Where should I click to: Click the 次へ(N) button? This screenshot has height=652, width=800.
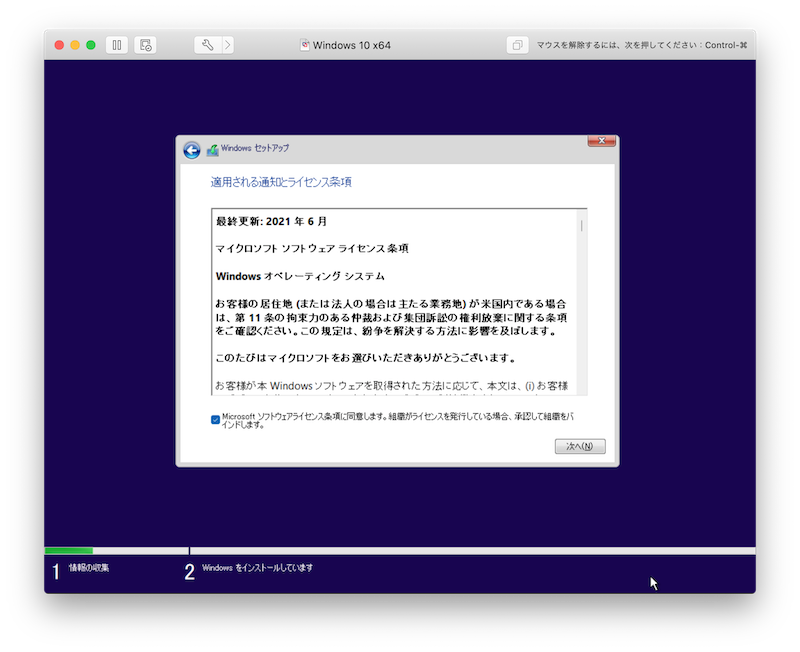click(579, 446)
